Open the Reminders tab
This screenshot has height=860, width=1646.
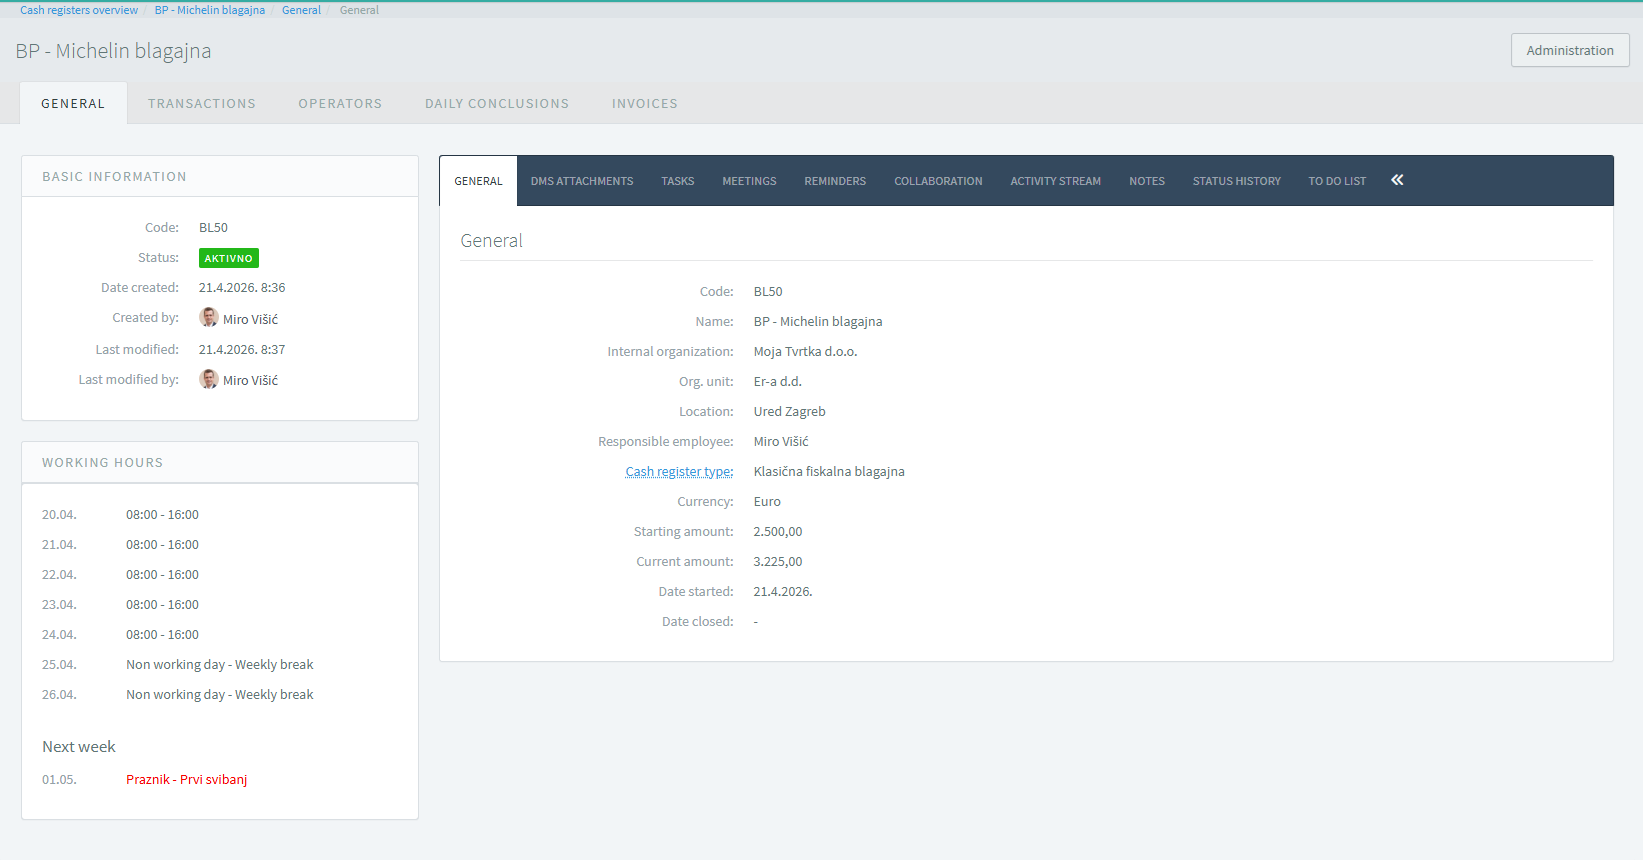(x=835, y=181)
